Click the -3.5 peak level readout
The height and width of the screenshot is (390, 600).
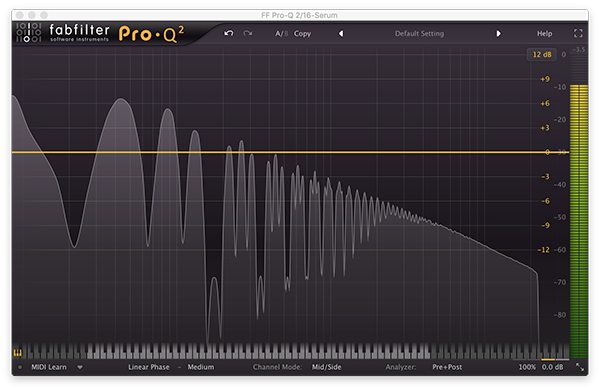click(x=579, y=49)
